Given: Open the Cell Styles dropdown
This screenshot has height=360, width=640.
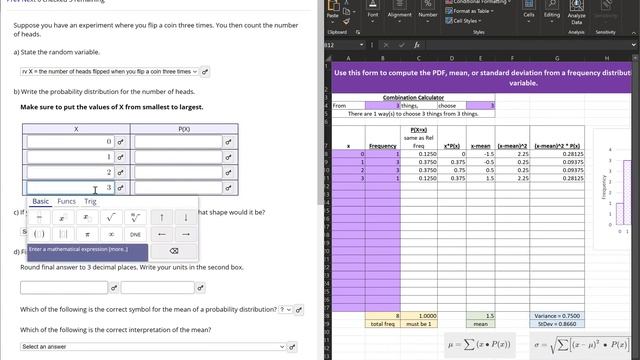Looking at the screenshot, I should pyautogui.click(x=463, y=21).
